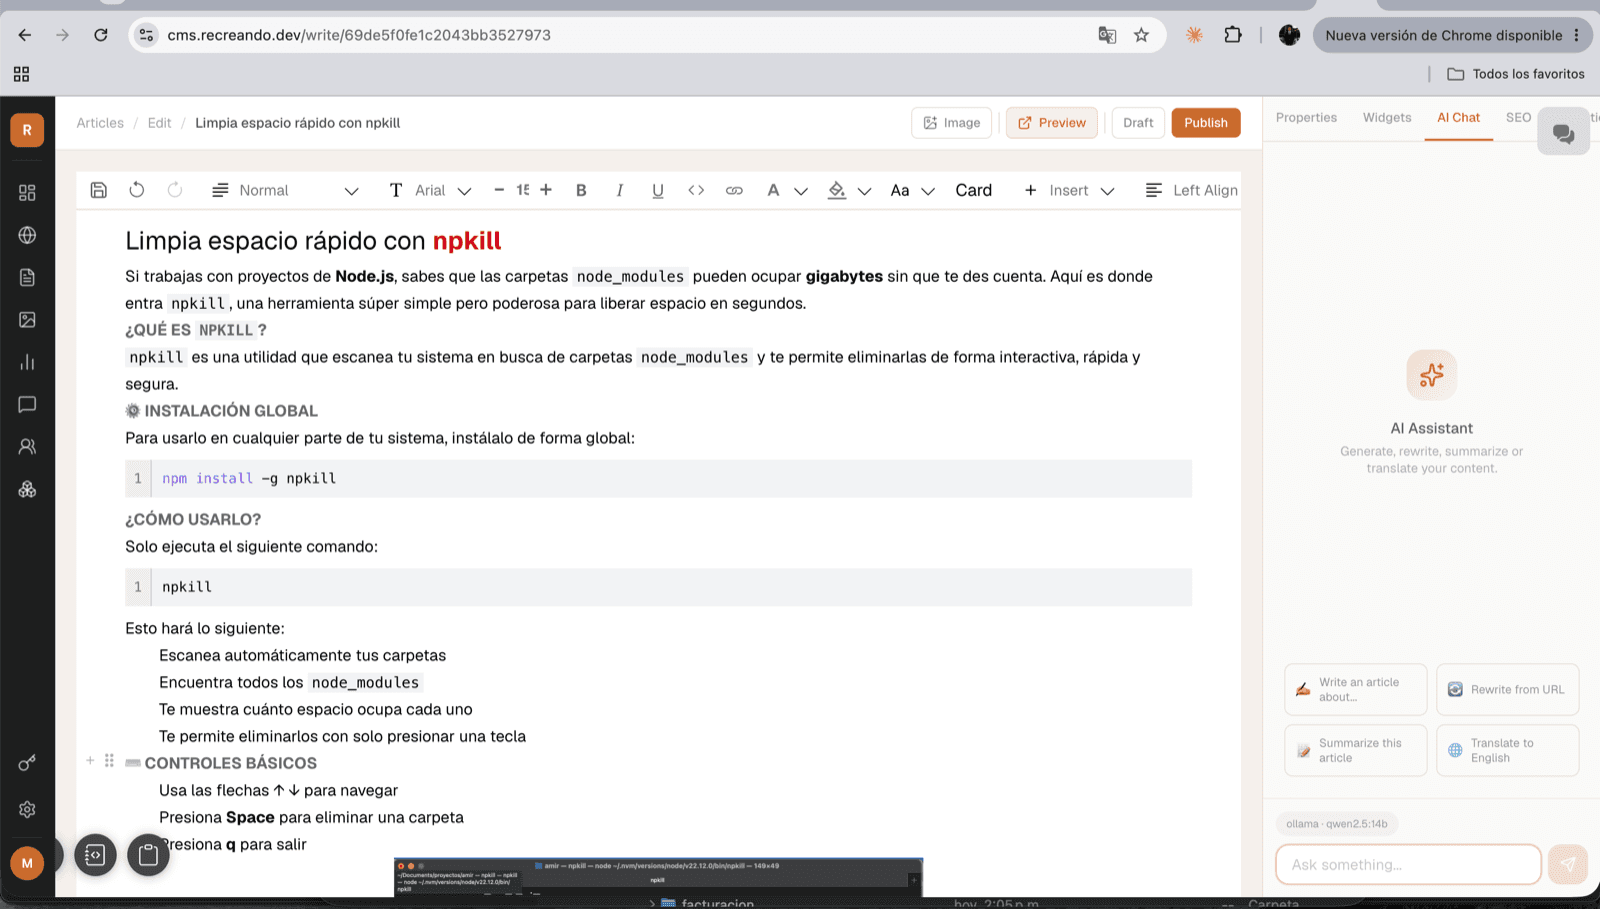The height and width of the screenshot is (909, 1600).
Task: Open the dashboard grid icon in sidebar
Action: point(27,192)
